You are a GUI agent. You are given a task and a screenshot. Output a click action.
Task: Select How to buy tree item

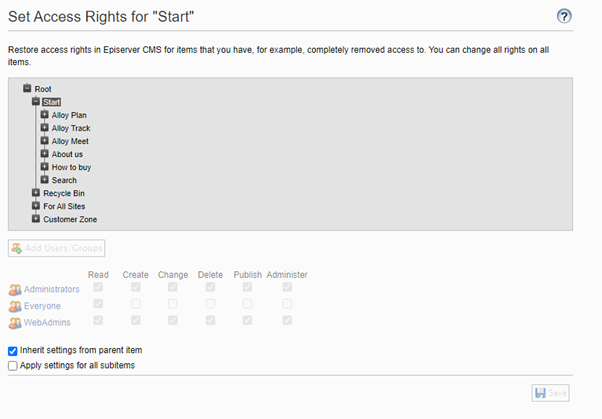[x=71, y=167]
